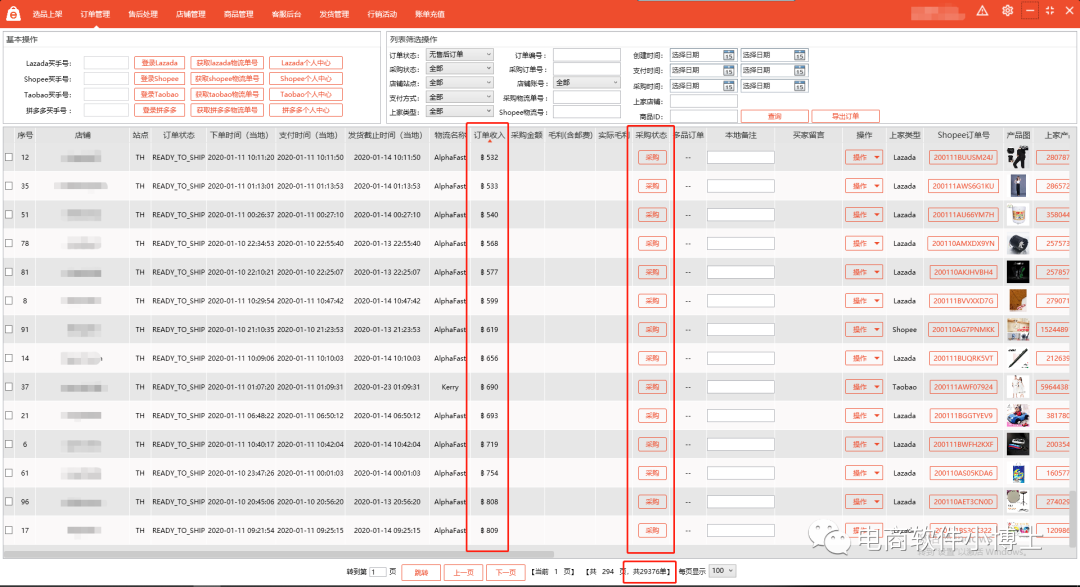Switch to the 商品管理 tab

(x=238, y=14)
